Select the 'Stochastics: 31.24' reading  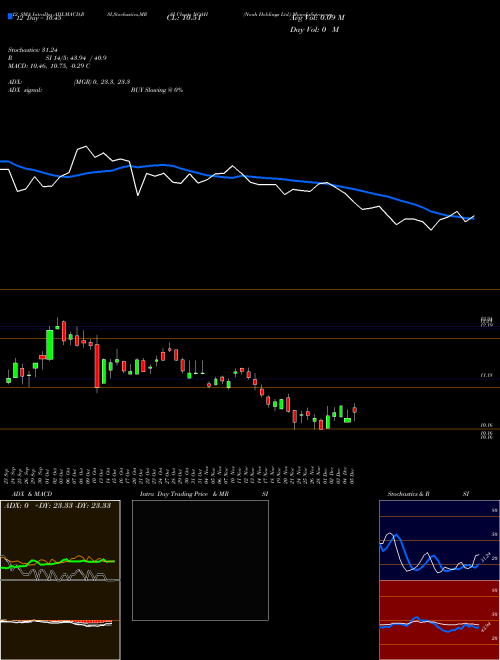(x=33, y=50)
